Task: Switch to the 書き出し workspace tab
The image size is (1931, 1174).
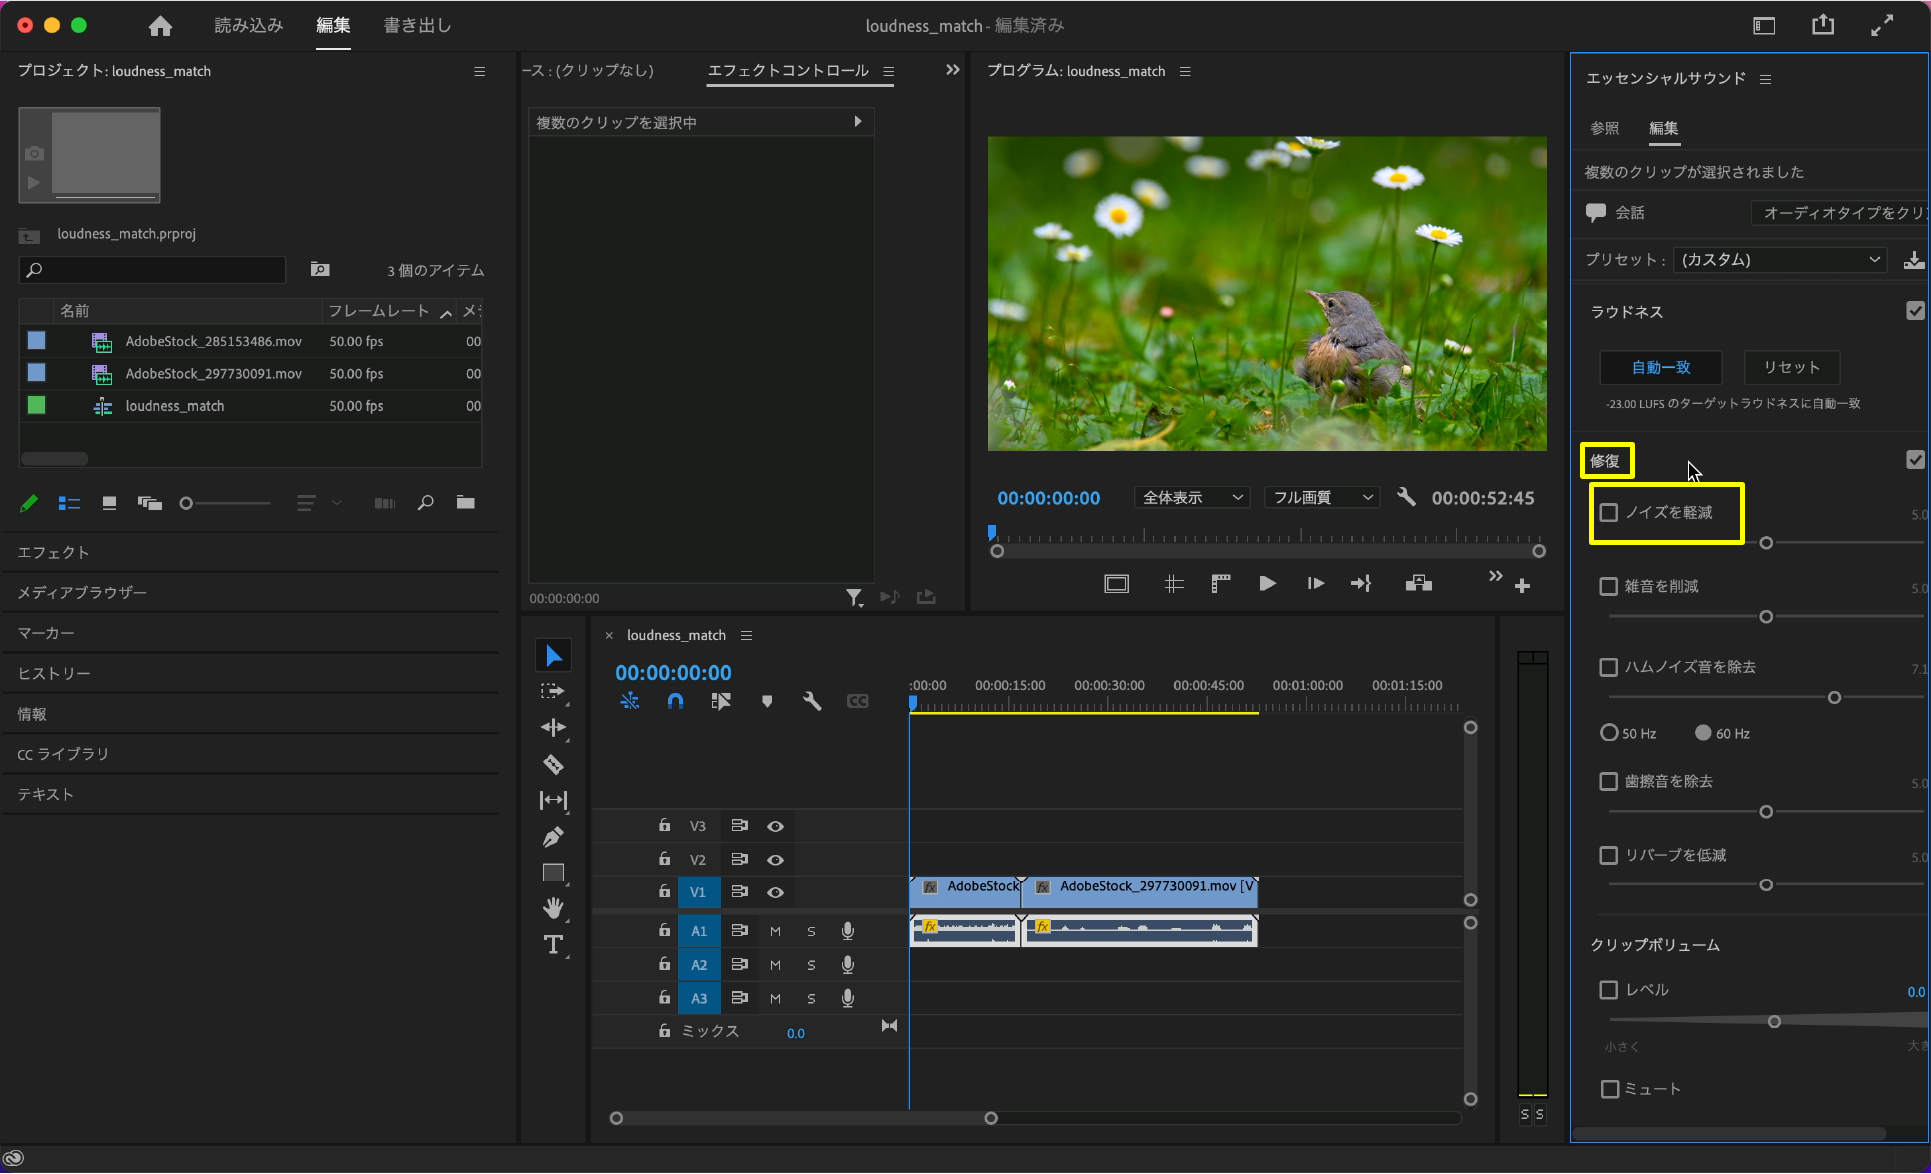Action: (x=417, y=26)
